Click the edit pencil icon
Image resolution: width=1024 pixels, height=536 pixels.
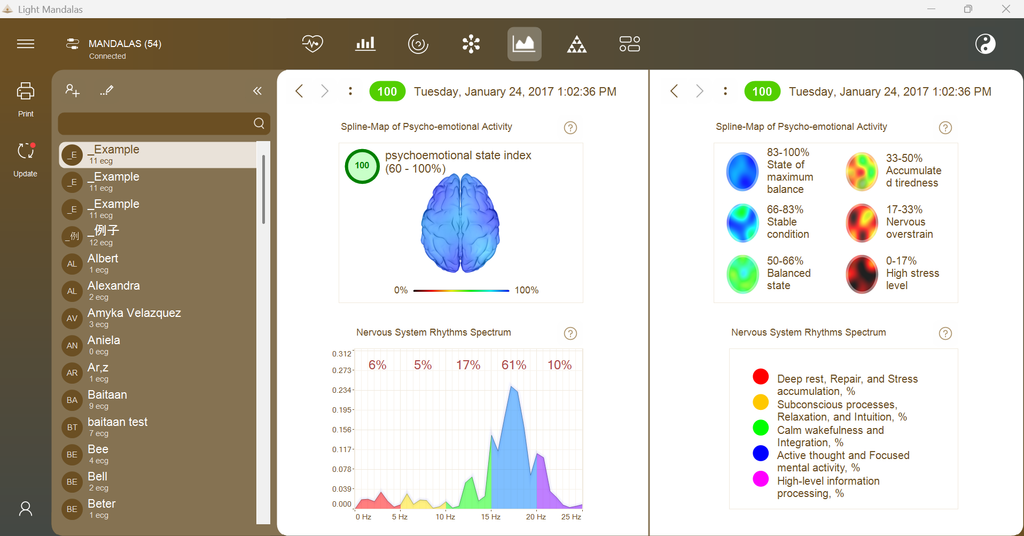107,91
